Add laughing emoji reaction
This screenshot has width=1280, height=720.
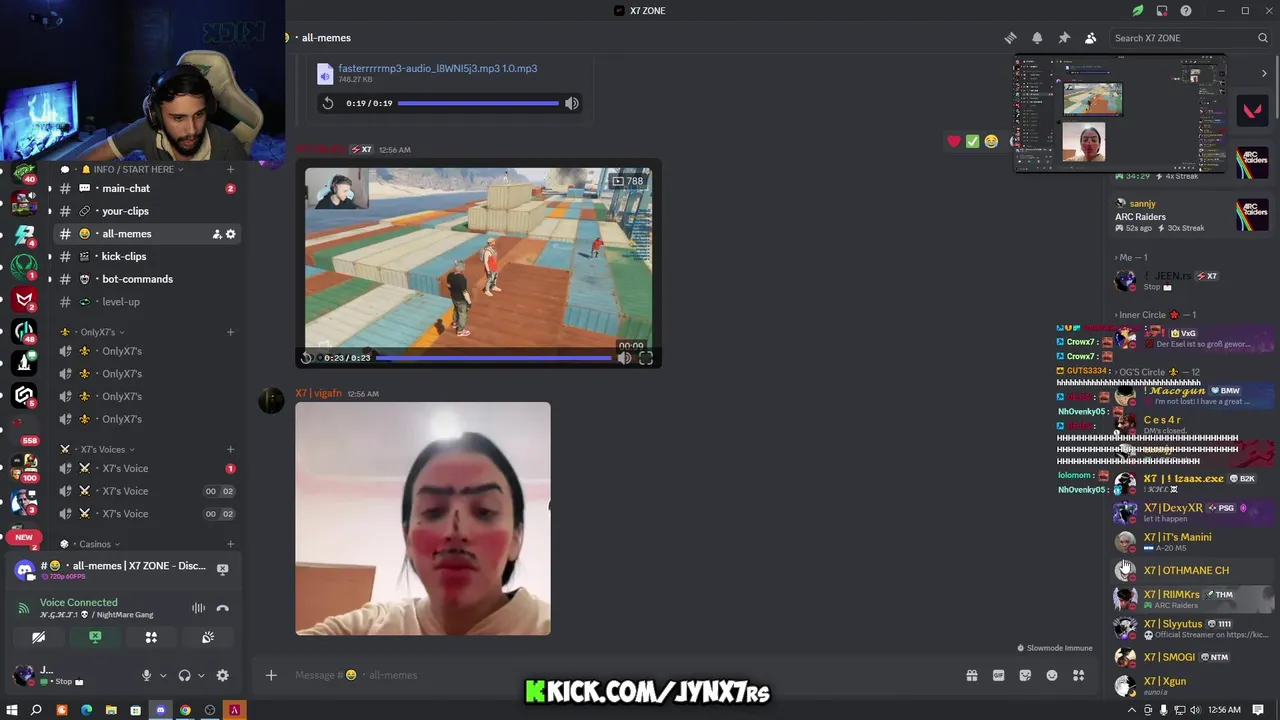pyautogui.click(x=991, y=141)
